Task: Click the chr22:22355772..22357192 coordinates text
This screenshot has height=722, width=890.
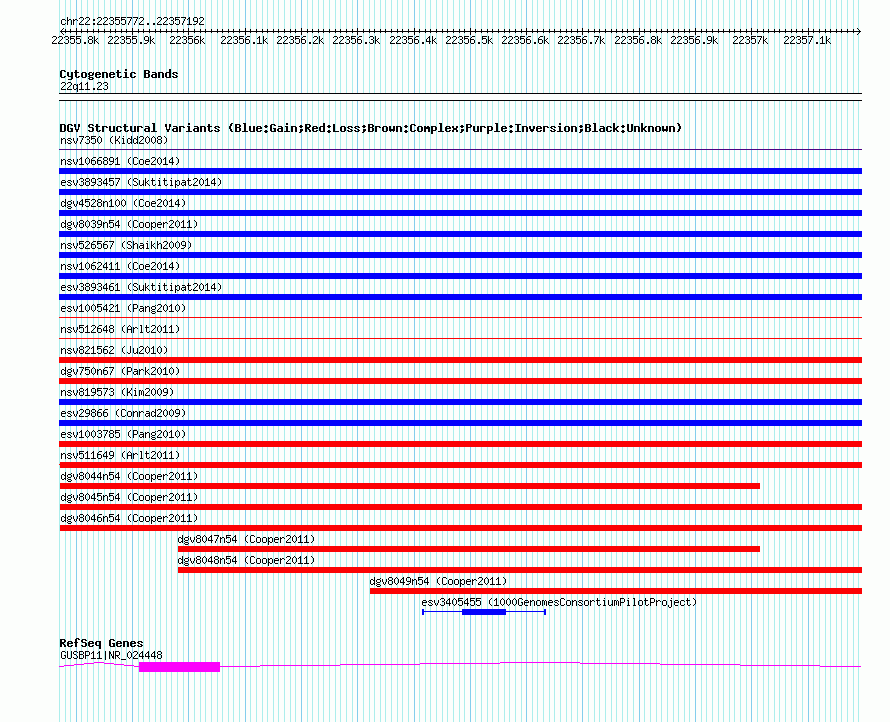Action: (132, 21)
